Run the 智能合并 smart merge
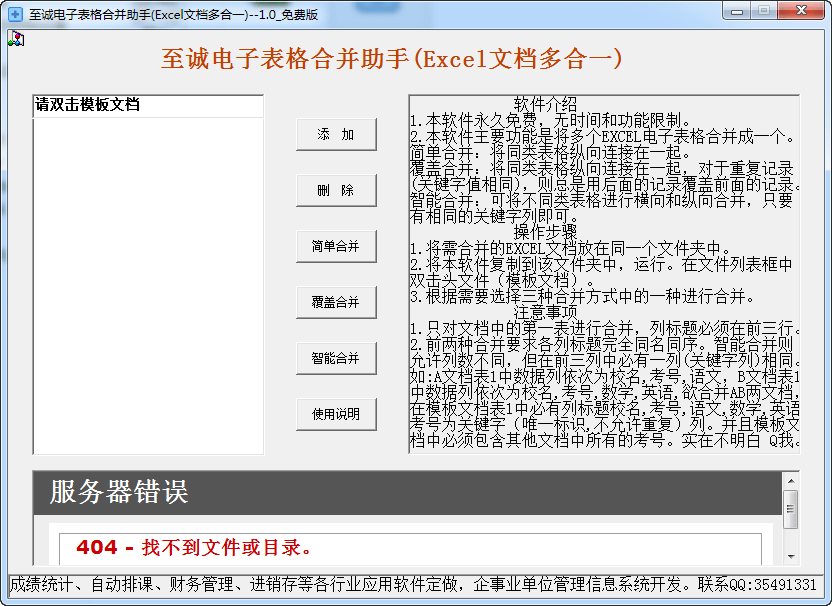The image size is (832, 606). pyautogui.click(x=336, y=357)
